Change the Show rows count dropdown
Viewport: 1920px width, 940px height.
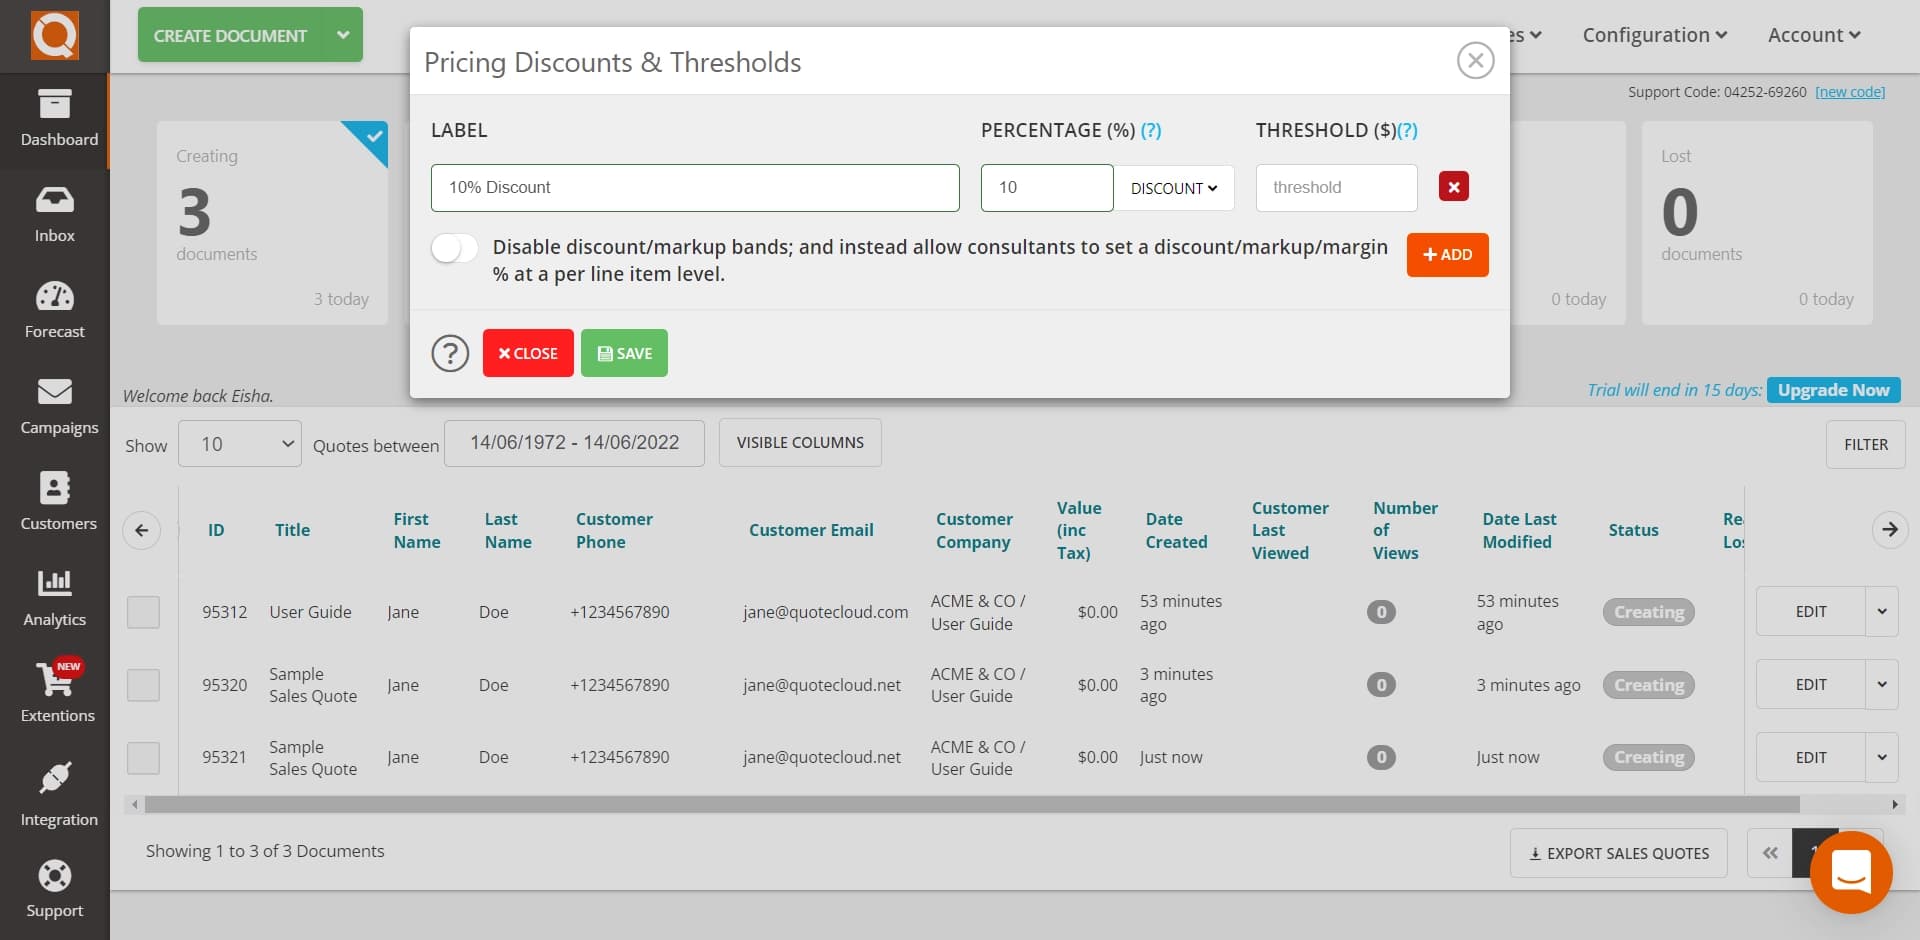tap(239, 444)
